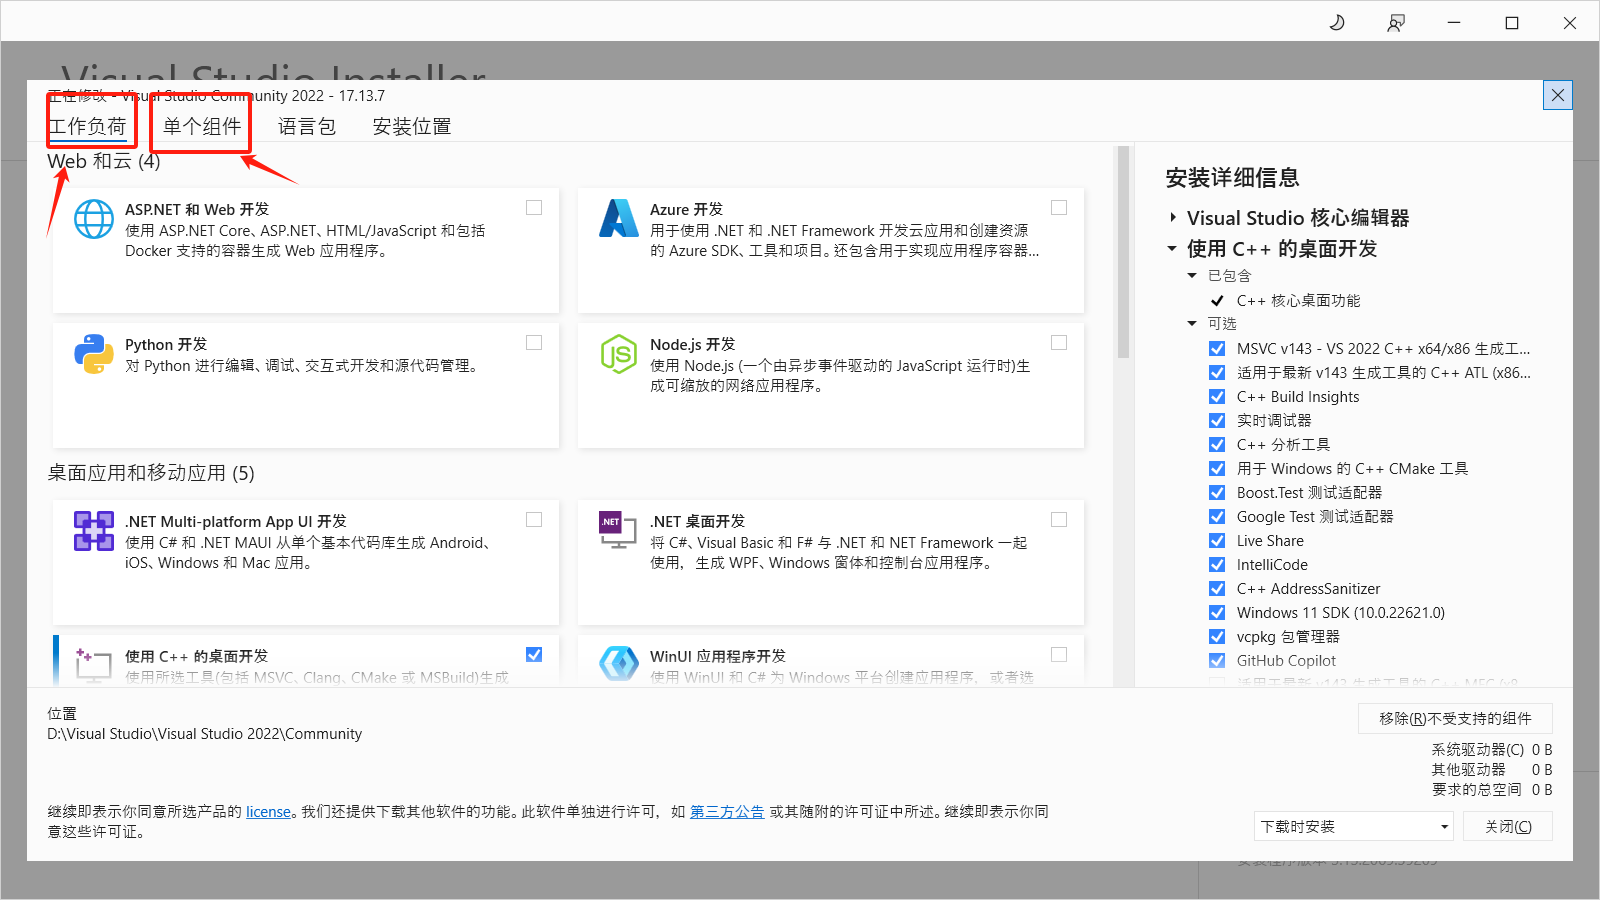Click the ASP.NET globe workload icon

(x=94, y=219)
